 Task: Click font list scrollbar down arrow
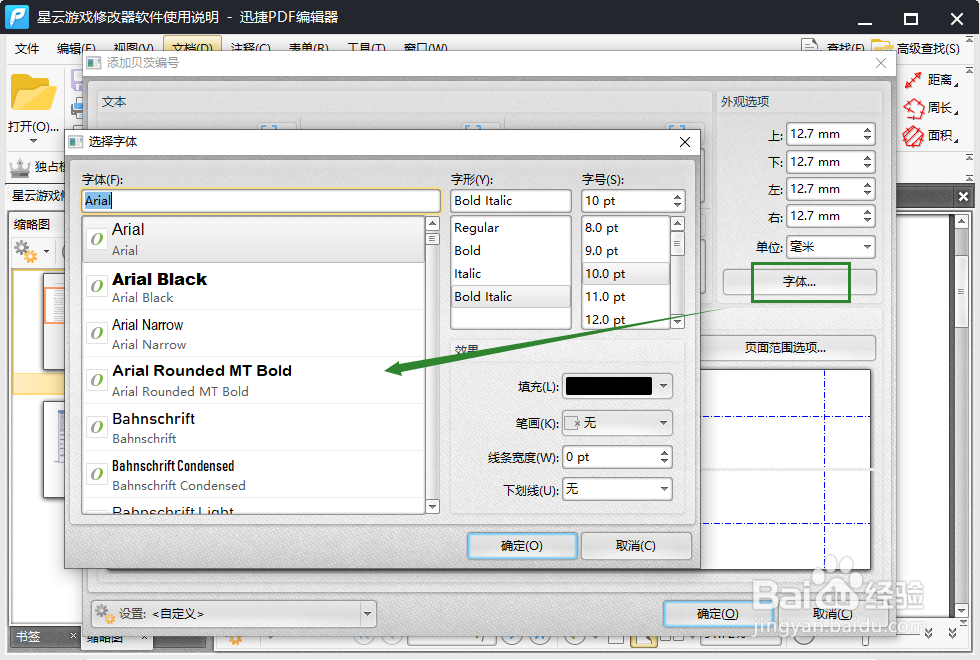coord(432,506)
